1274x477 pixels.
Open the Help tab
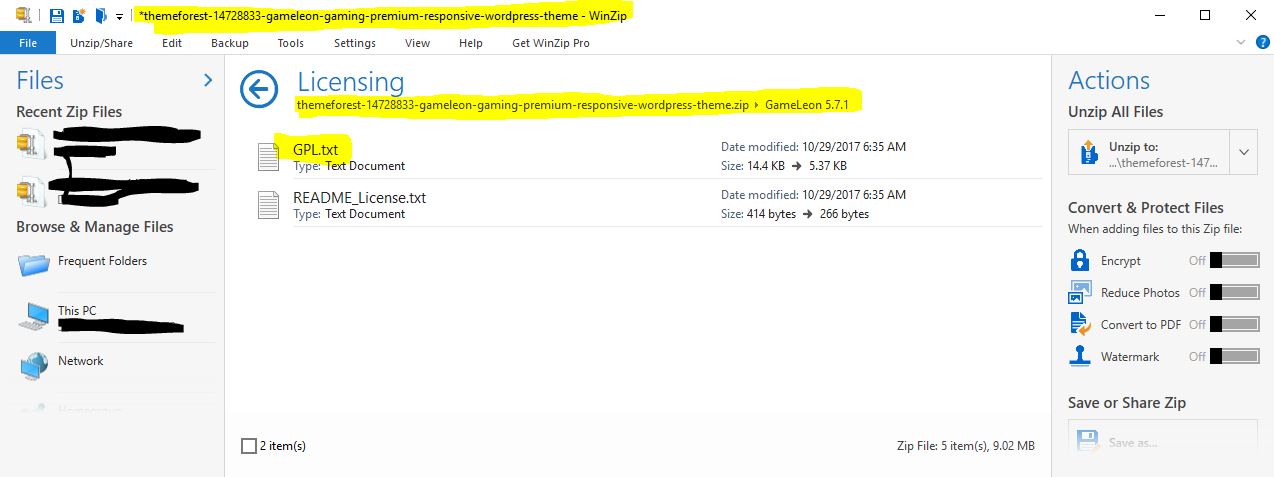[x=471, y=43]
